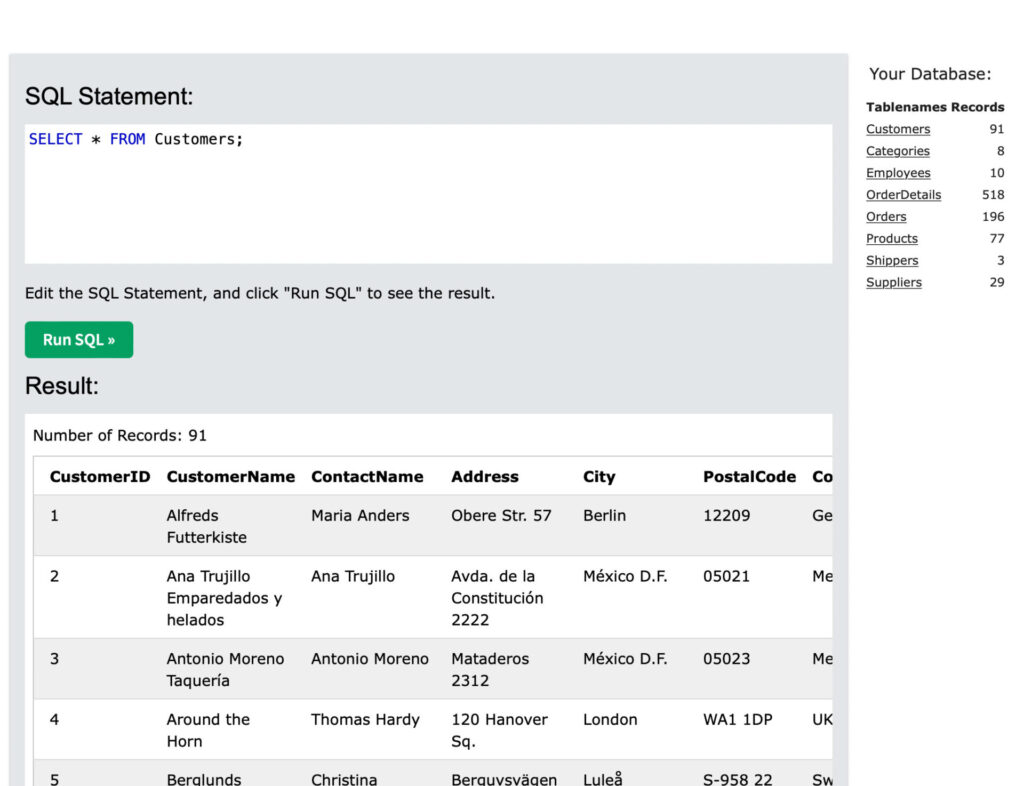Open the Categories table link
This screenshot has width=1024, height=786.
click(897, 151)
